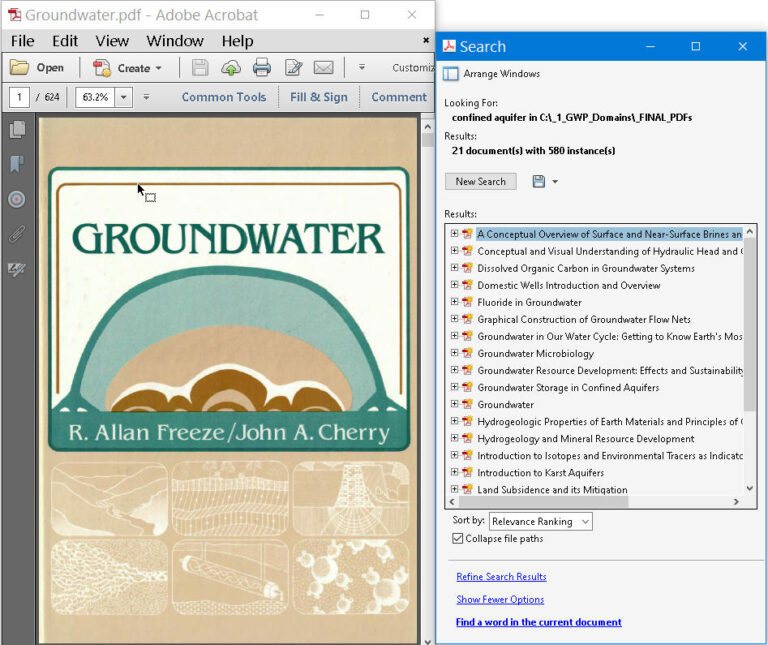Click the New Search button
768x645 pixels.
click(x=480, y=181)
